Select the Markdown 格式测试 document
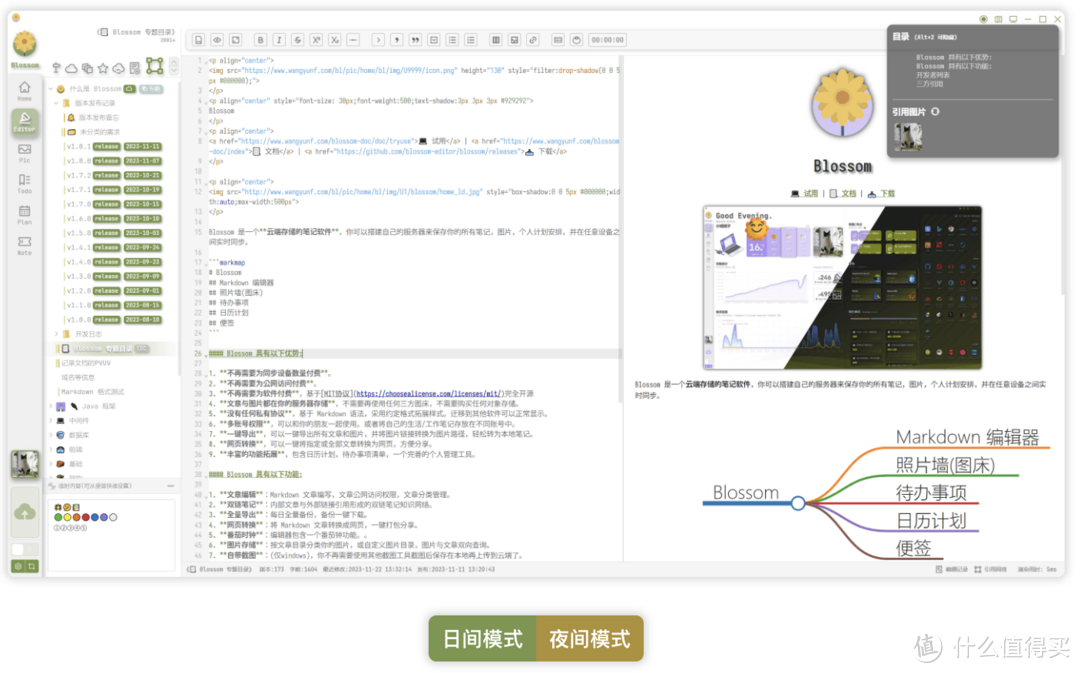Viewport: 1080px width, 673px height. coord(92,392)
